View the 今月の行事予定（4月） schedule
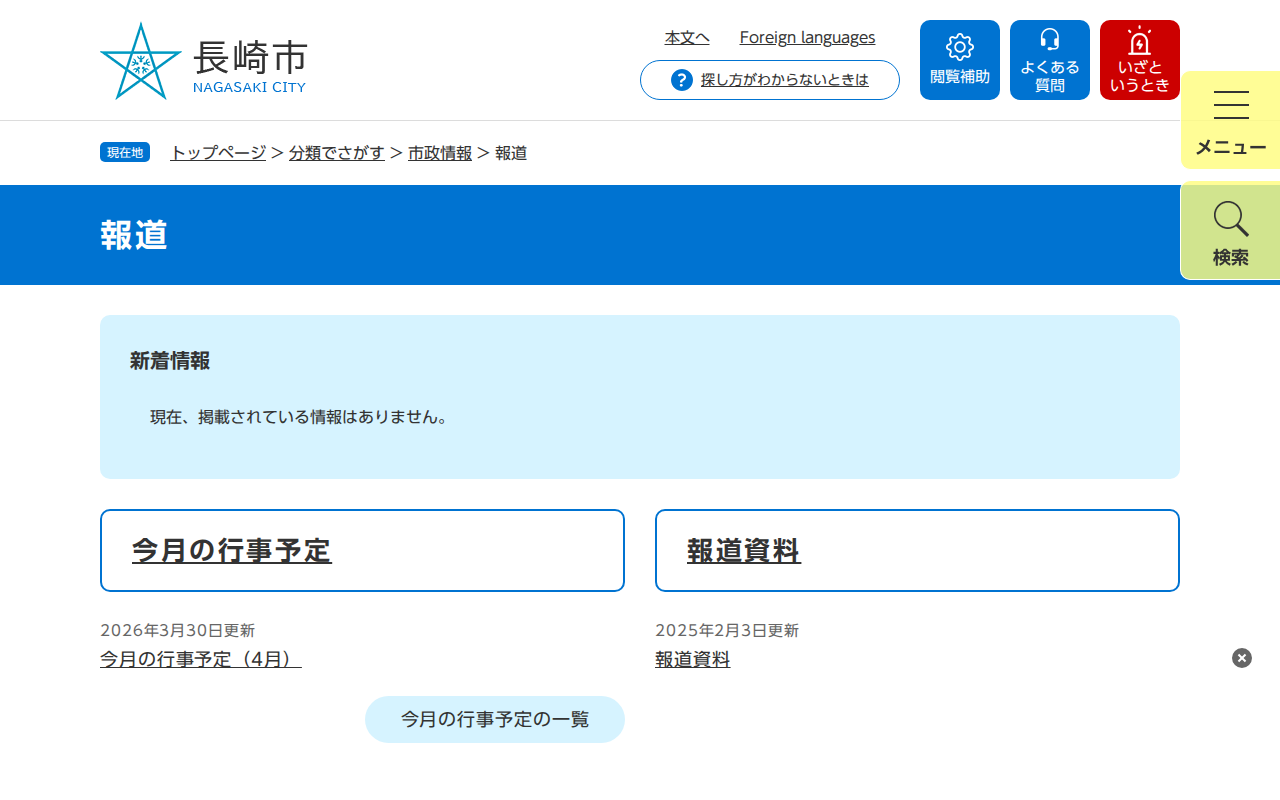 [x=196, y=659]
